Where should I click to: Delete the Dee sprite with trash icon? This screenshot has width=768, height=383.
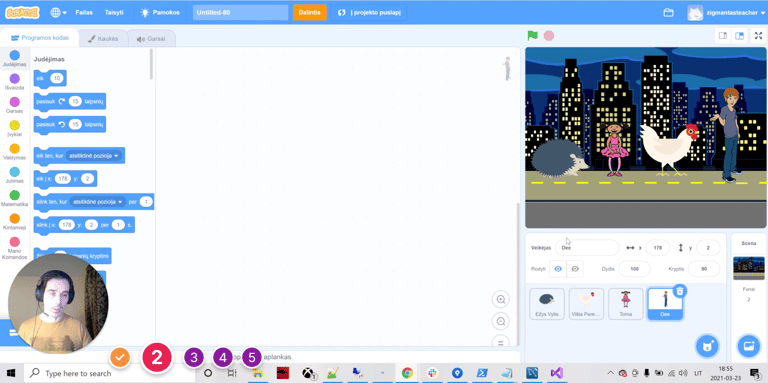click(x=680, y=291)
